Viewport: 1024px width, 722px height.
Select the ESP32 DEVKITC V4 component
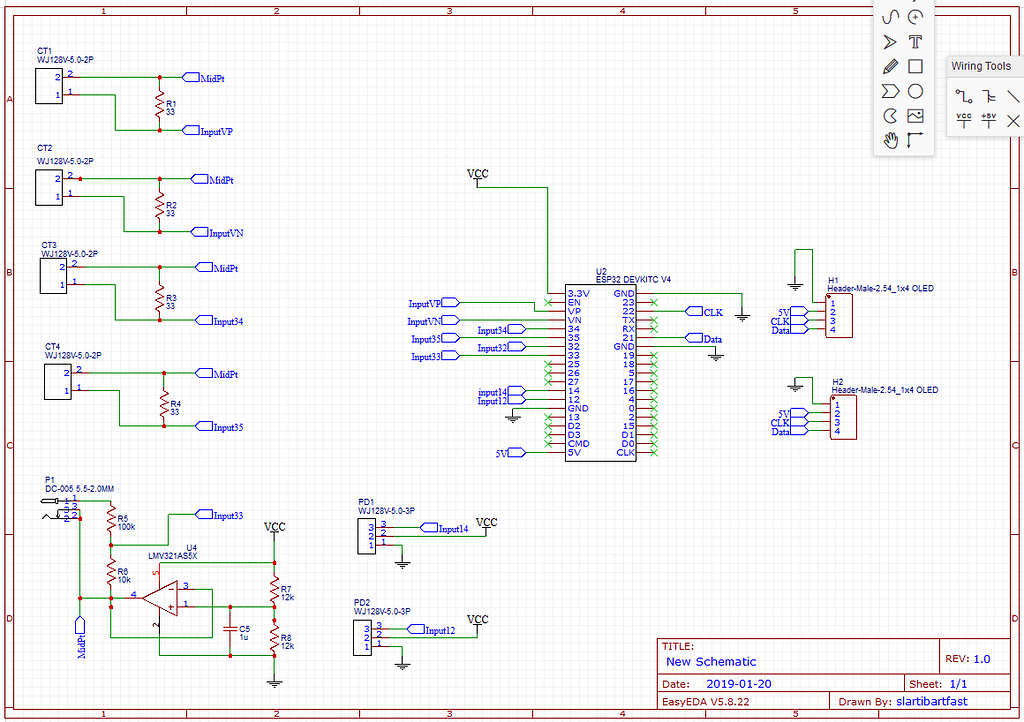click(x=600, y=375)
